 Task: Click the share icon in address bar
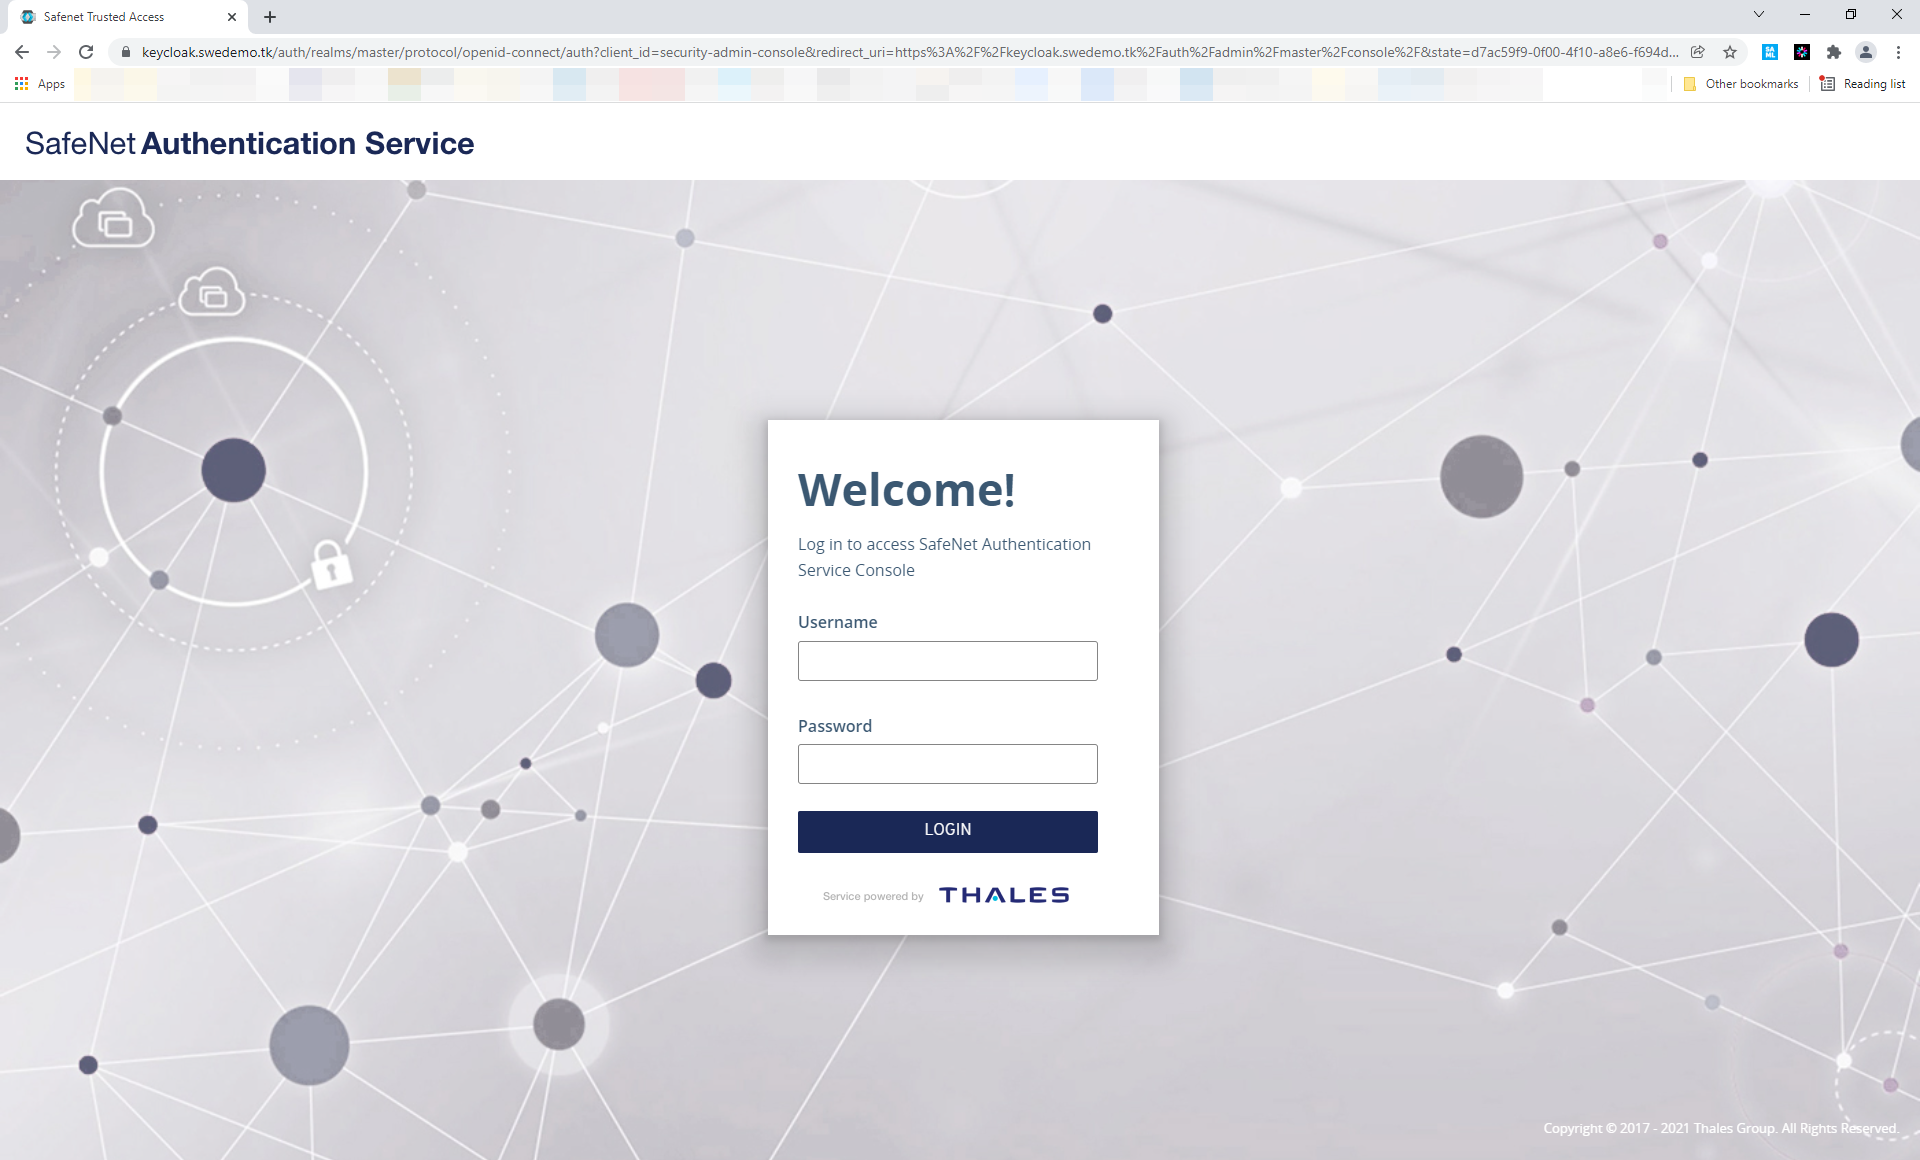[1697, 51]
